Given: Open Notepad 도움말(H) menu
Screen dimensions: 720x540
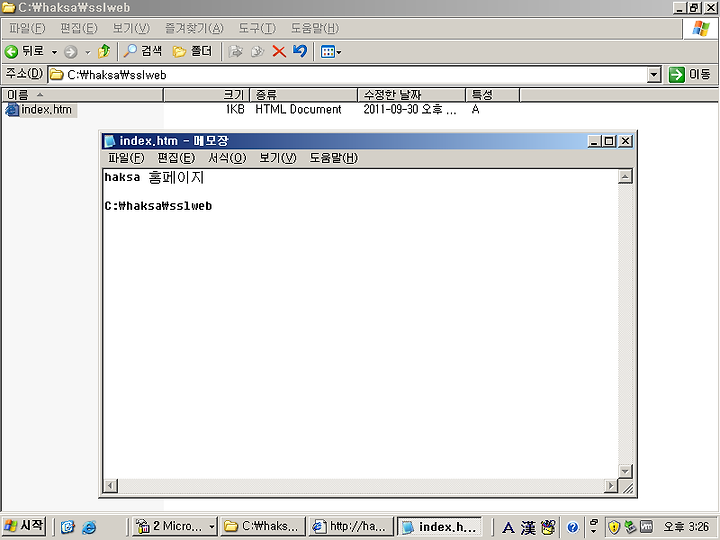Looking at the screenshot, I should click(334, 158).
